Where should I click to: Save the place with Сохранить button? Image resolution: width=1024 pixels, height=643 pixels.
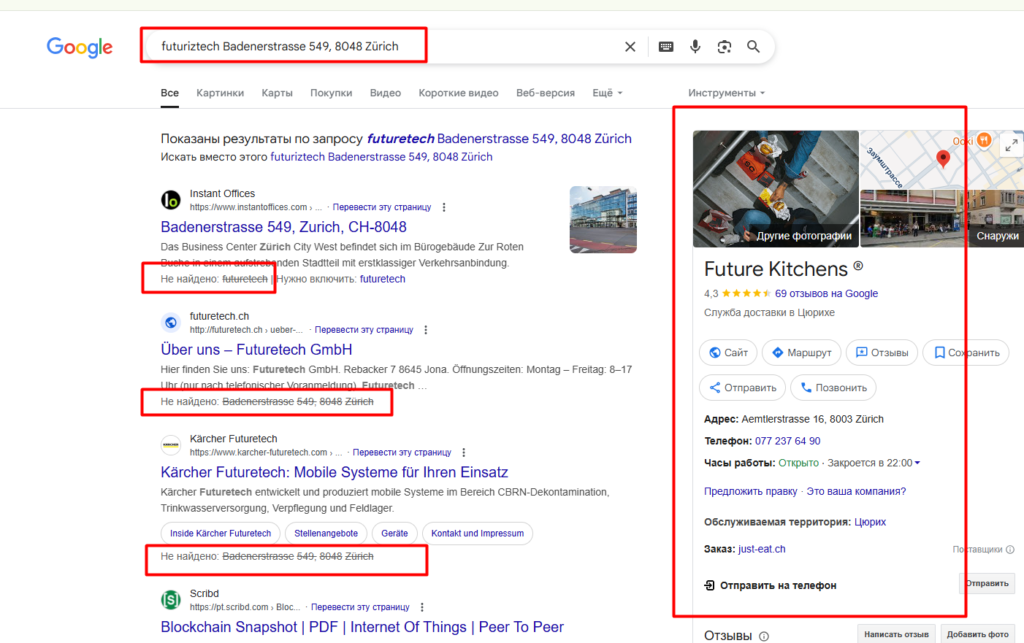tap(966, 353)
